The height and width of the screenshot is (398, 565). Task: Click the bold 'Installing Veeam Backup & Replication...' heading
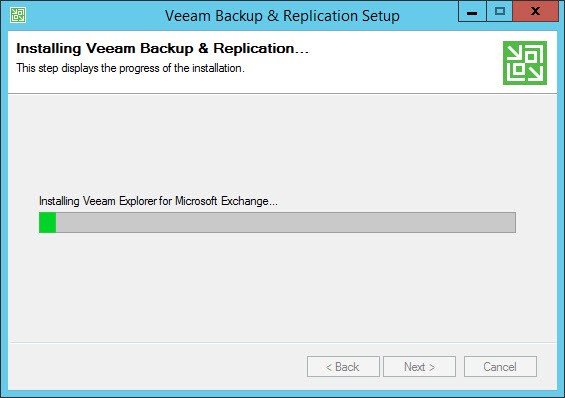163,49
